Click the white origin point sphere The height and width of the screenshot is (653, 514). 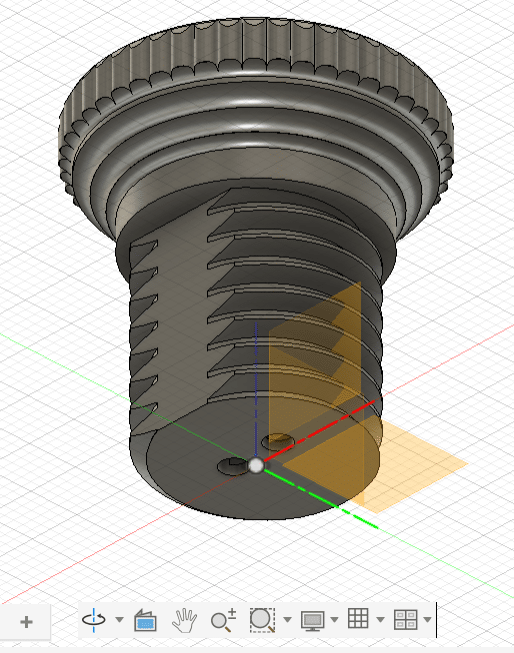(256, 465)
